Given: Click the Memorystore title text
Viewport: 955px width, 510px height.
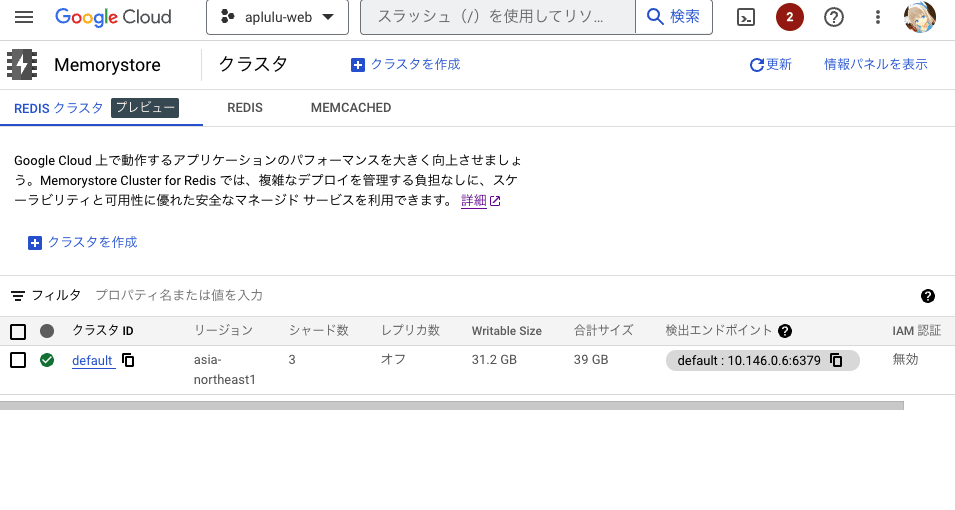Looking at the screenshot, I should [107, 65].
